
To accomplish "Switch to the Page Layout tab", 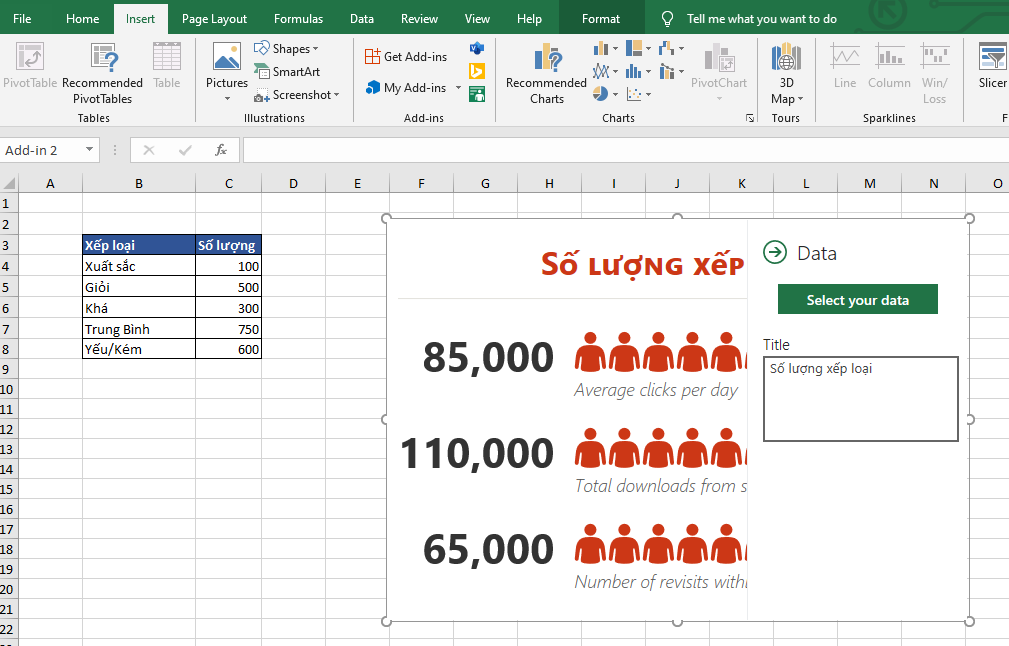I will (x=214, y=19).
